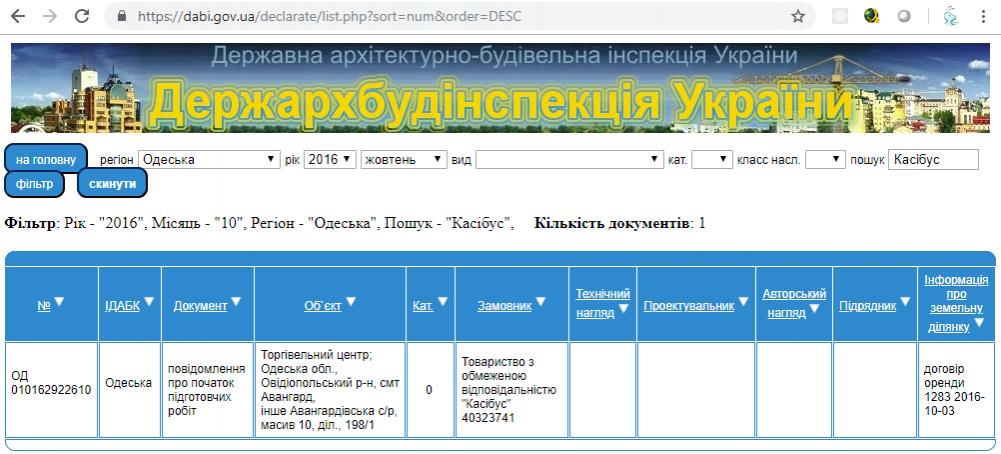Screen dimensions: 1001x454
Task: Open the регіон dropdown showing Одеська
Action: 209,160
